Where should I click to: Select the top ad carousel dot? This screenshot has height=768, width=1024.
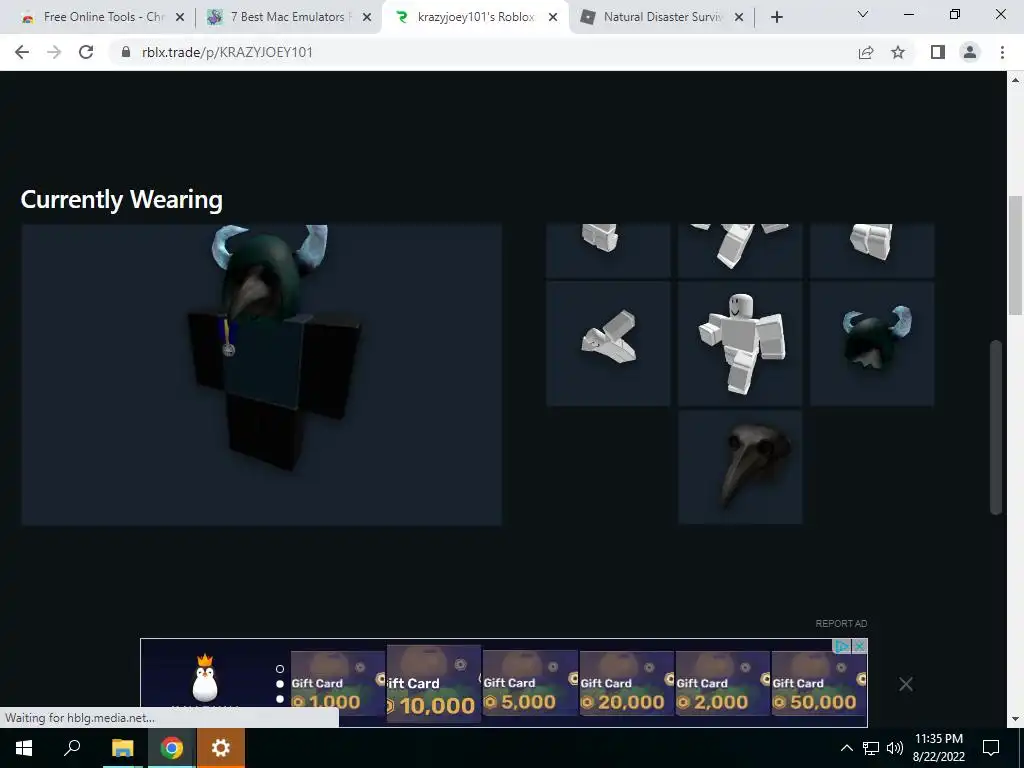click(x=280, y=669)
